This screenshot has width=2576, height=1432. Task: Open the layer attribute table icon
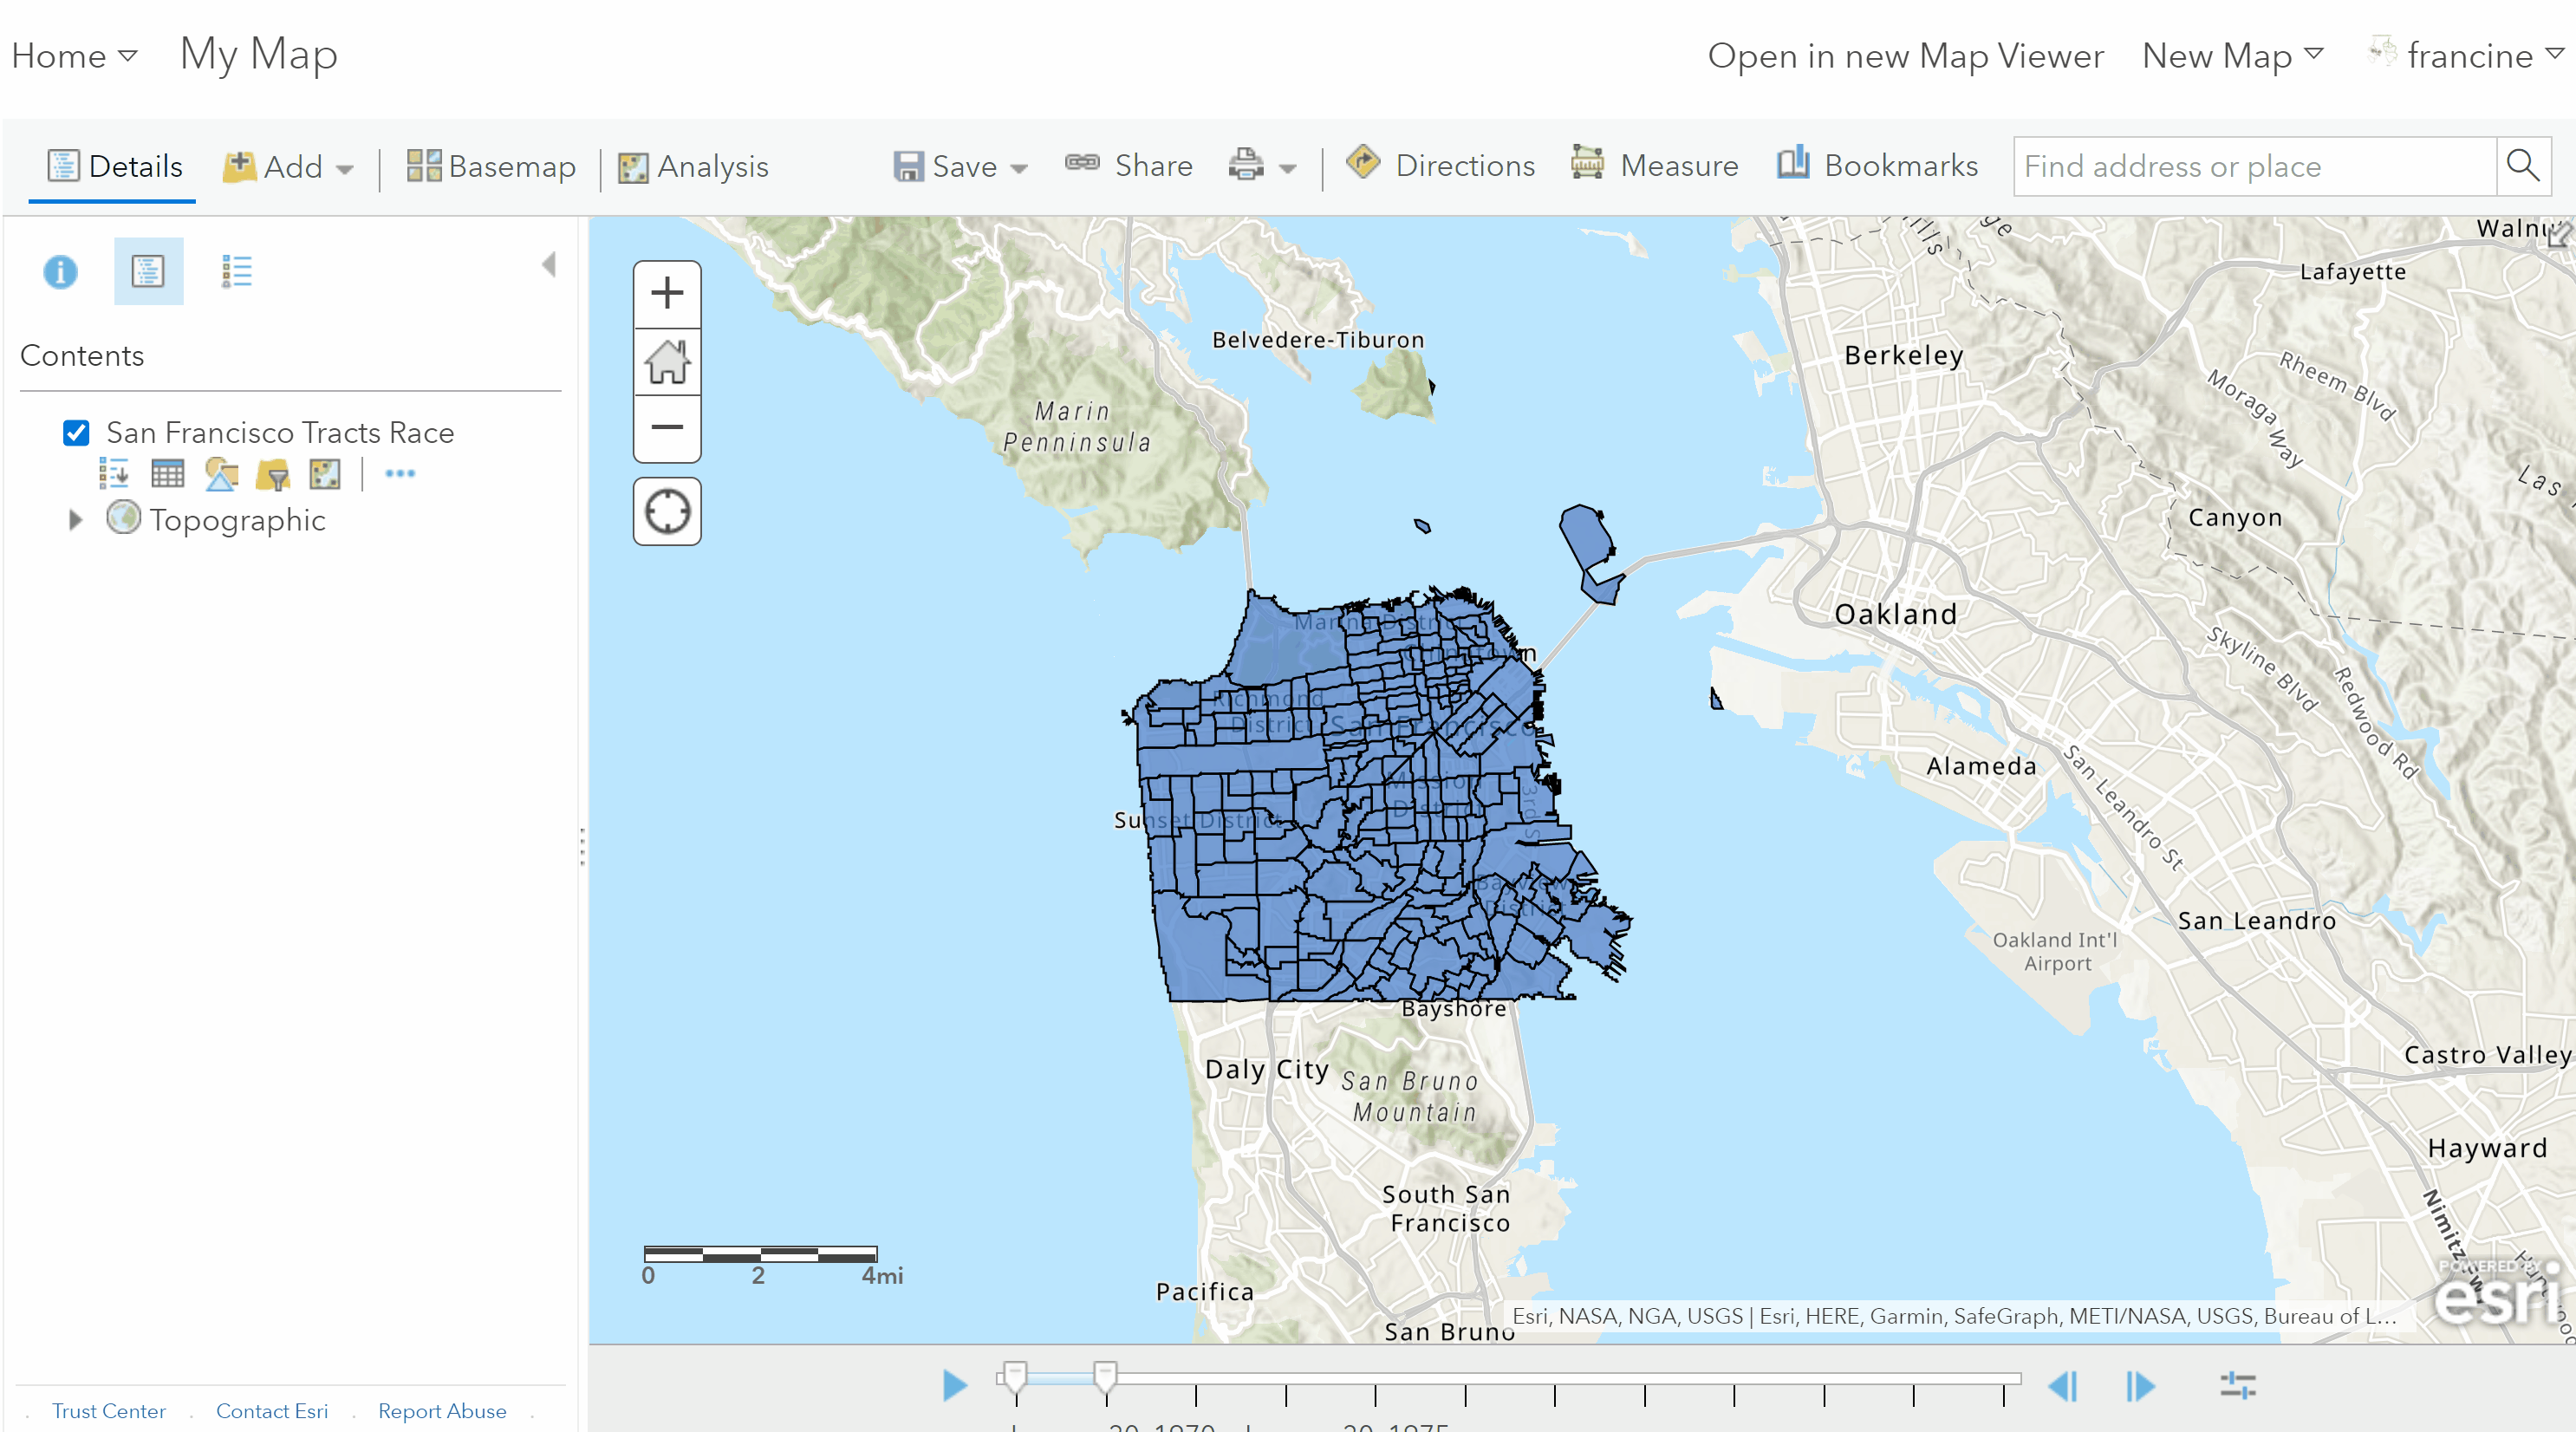point(167,473)
